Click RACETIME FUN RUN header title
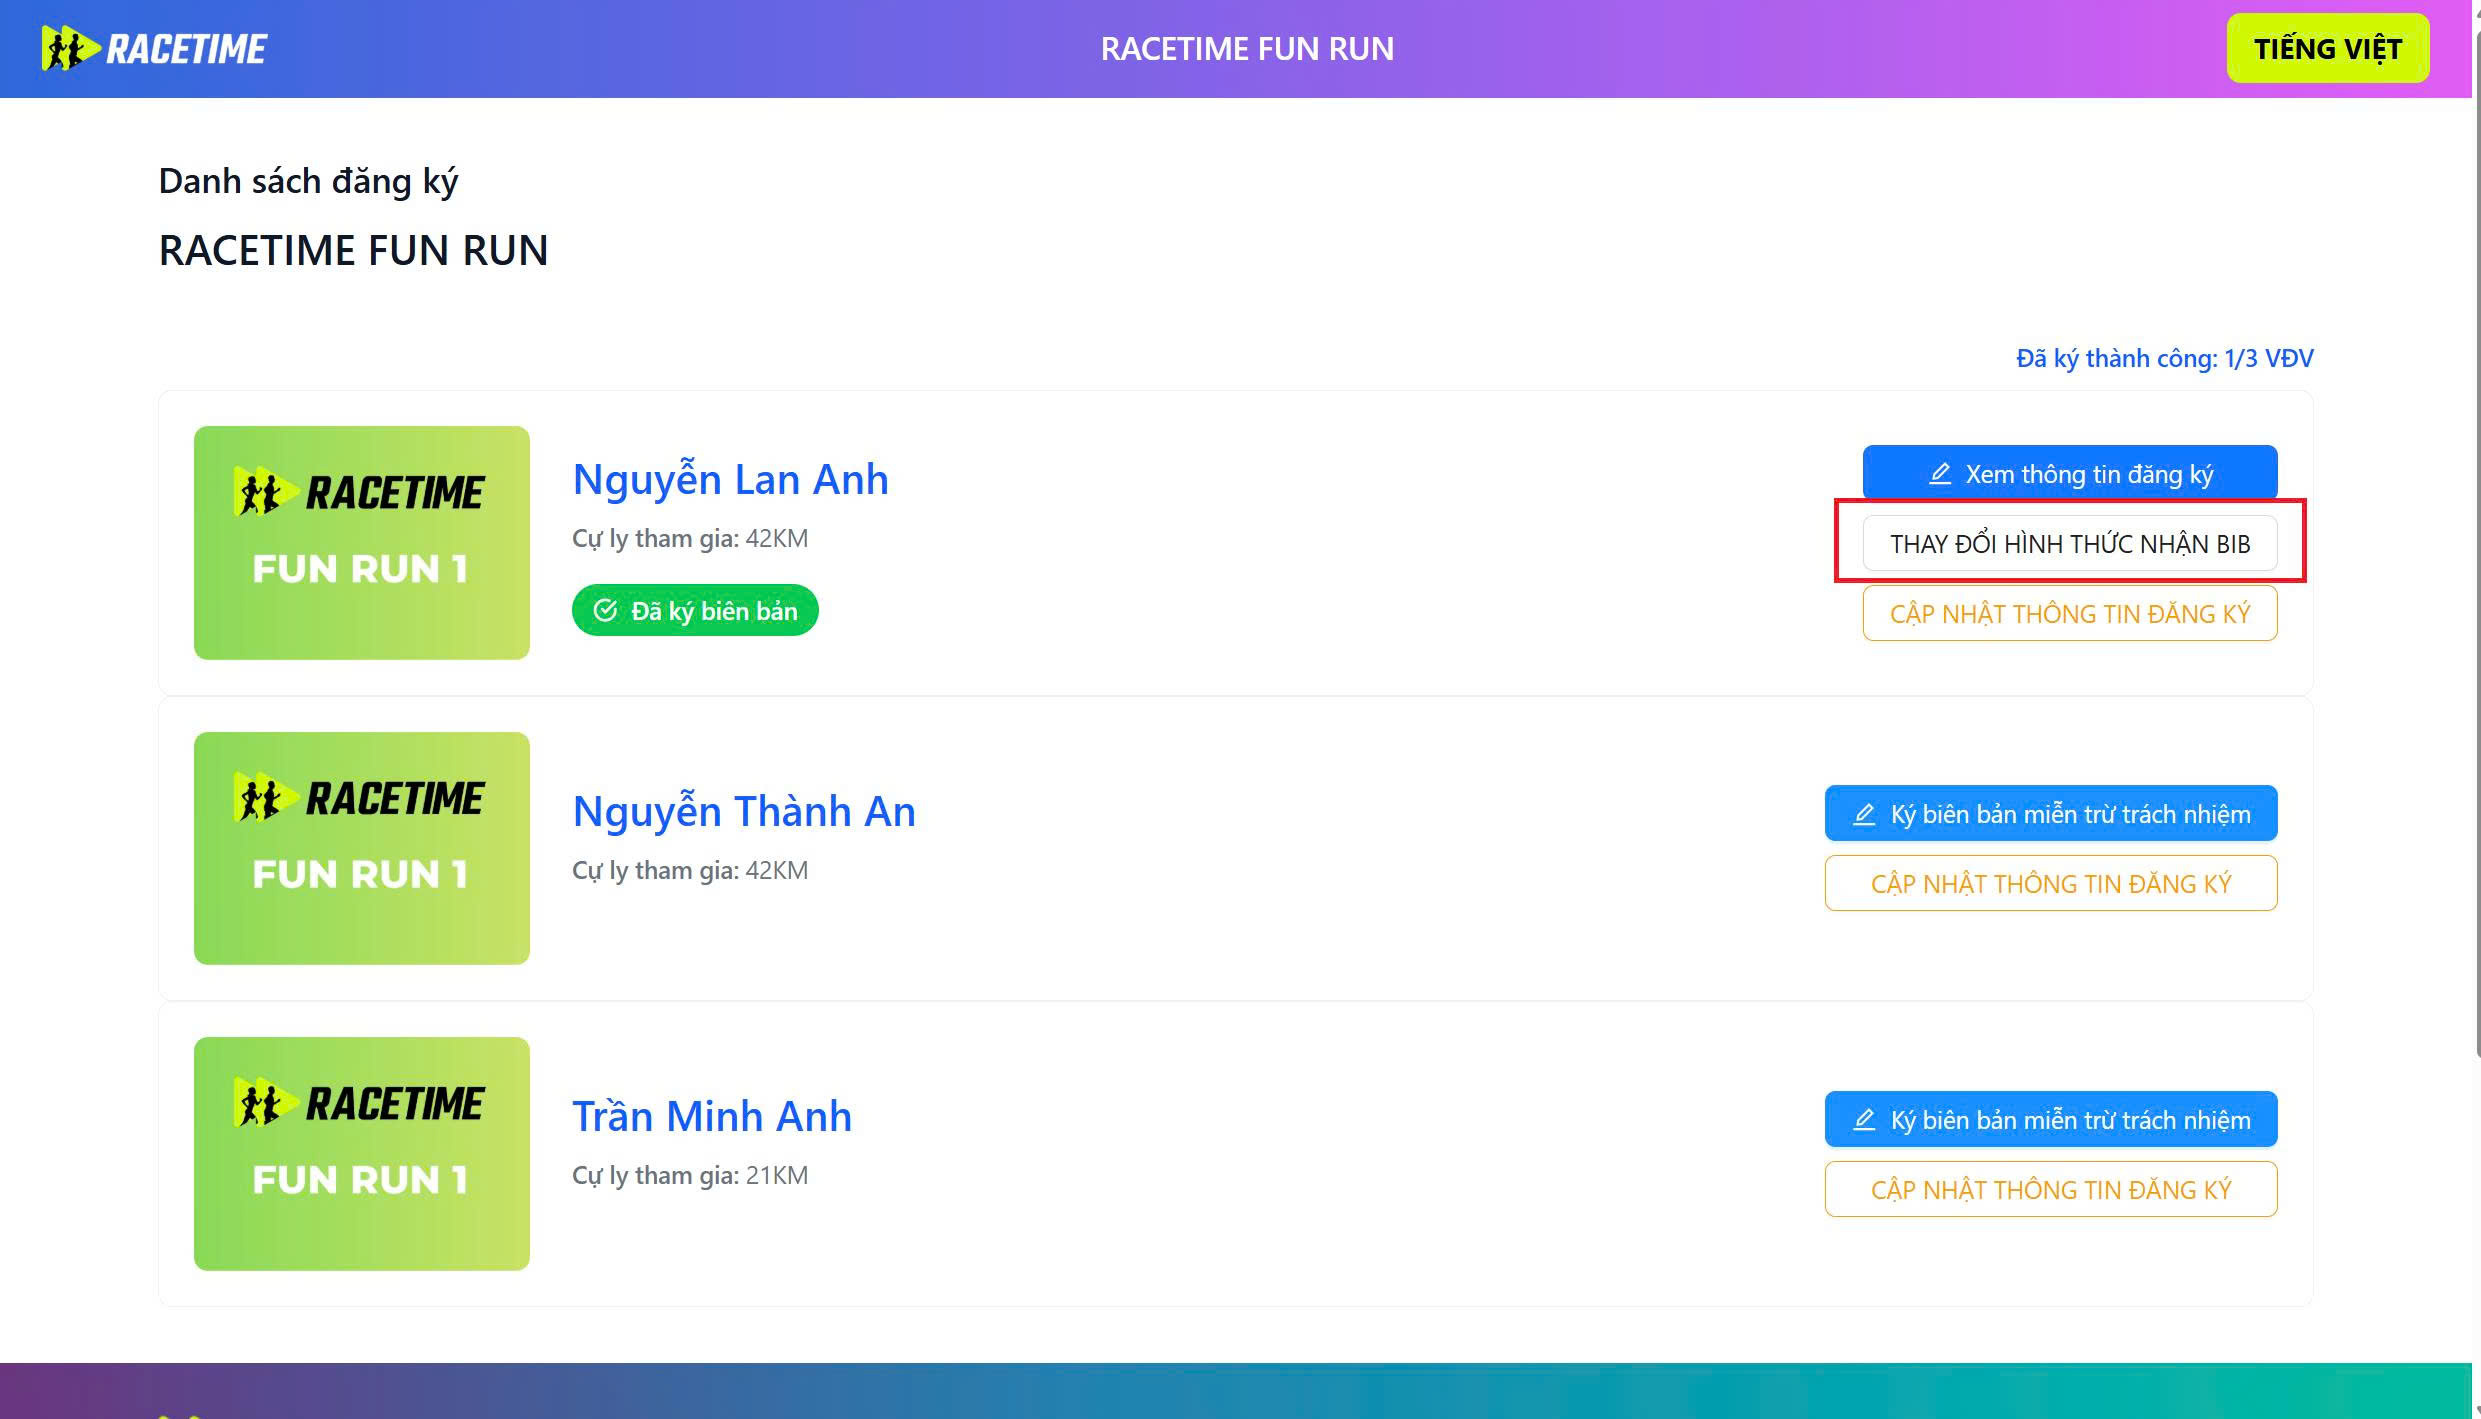The image size is (2481, 1419). (x=1247, y=49)
